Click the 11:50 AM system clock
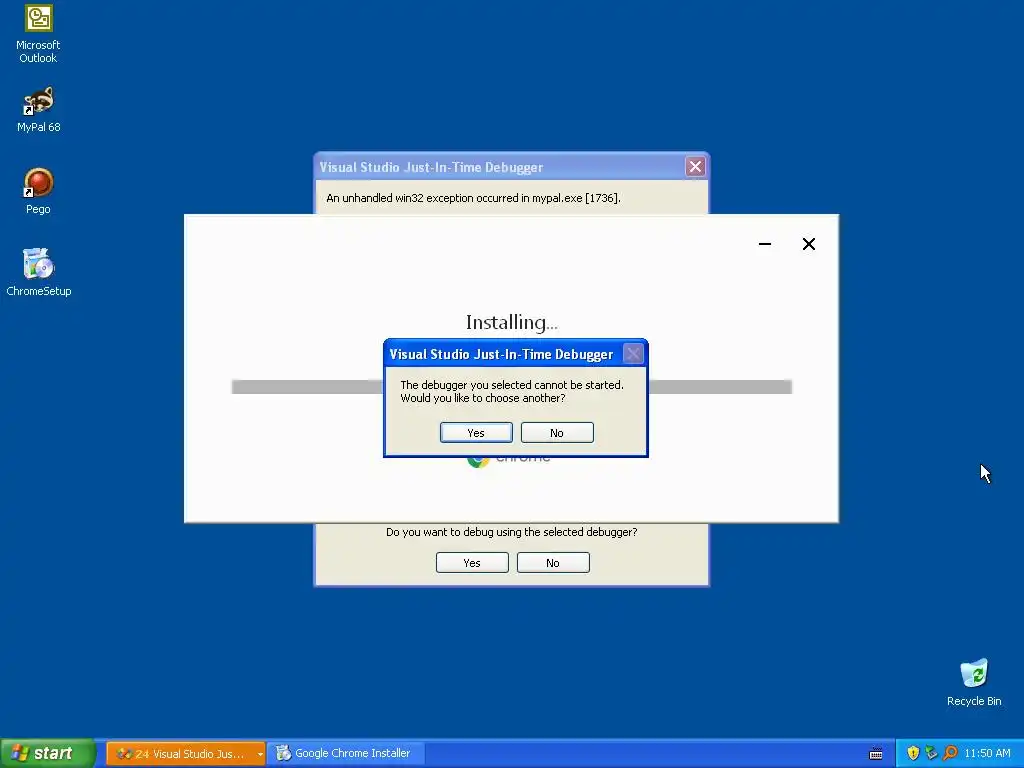1024x768 pixels. click(x=987, y=753)
